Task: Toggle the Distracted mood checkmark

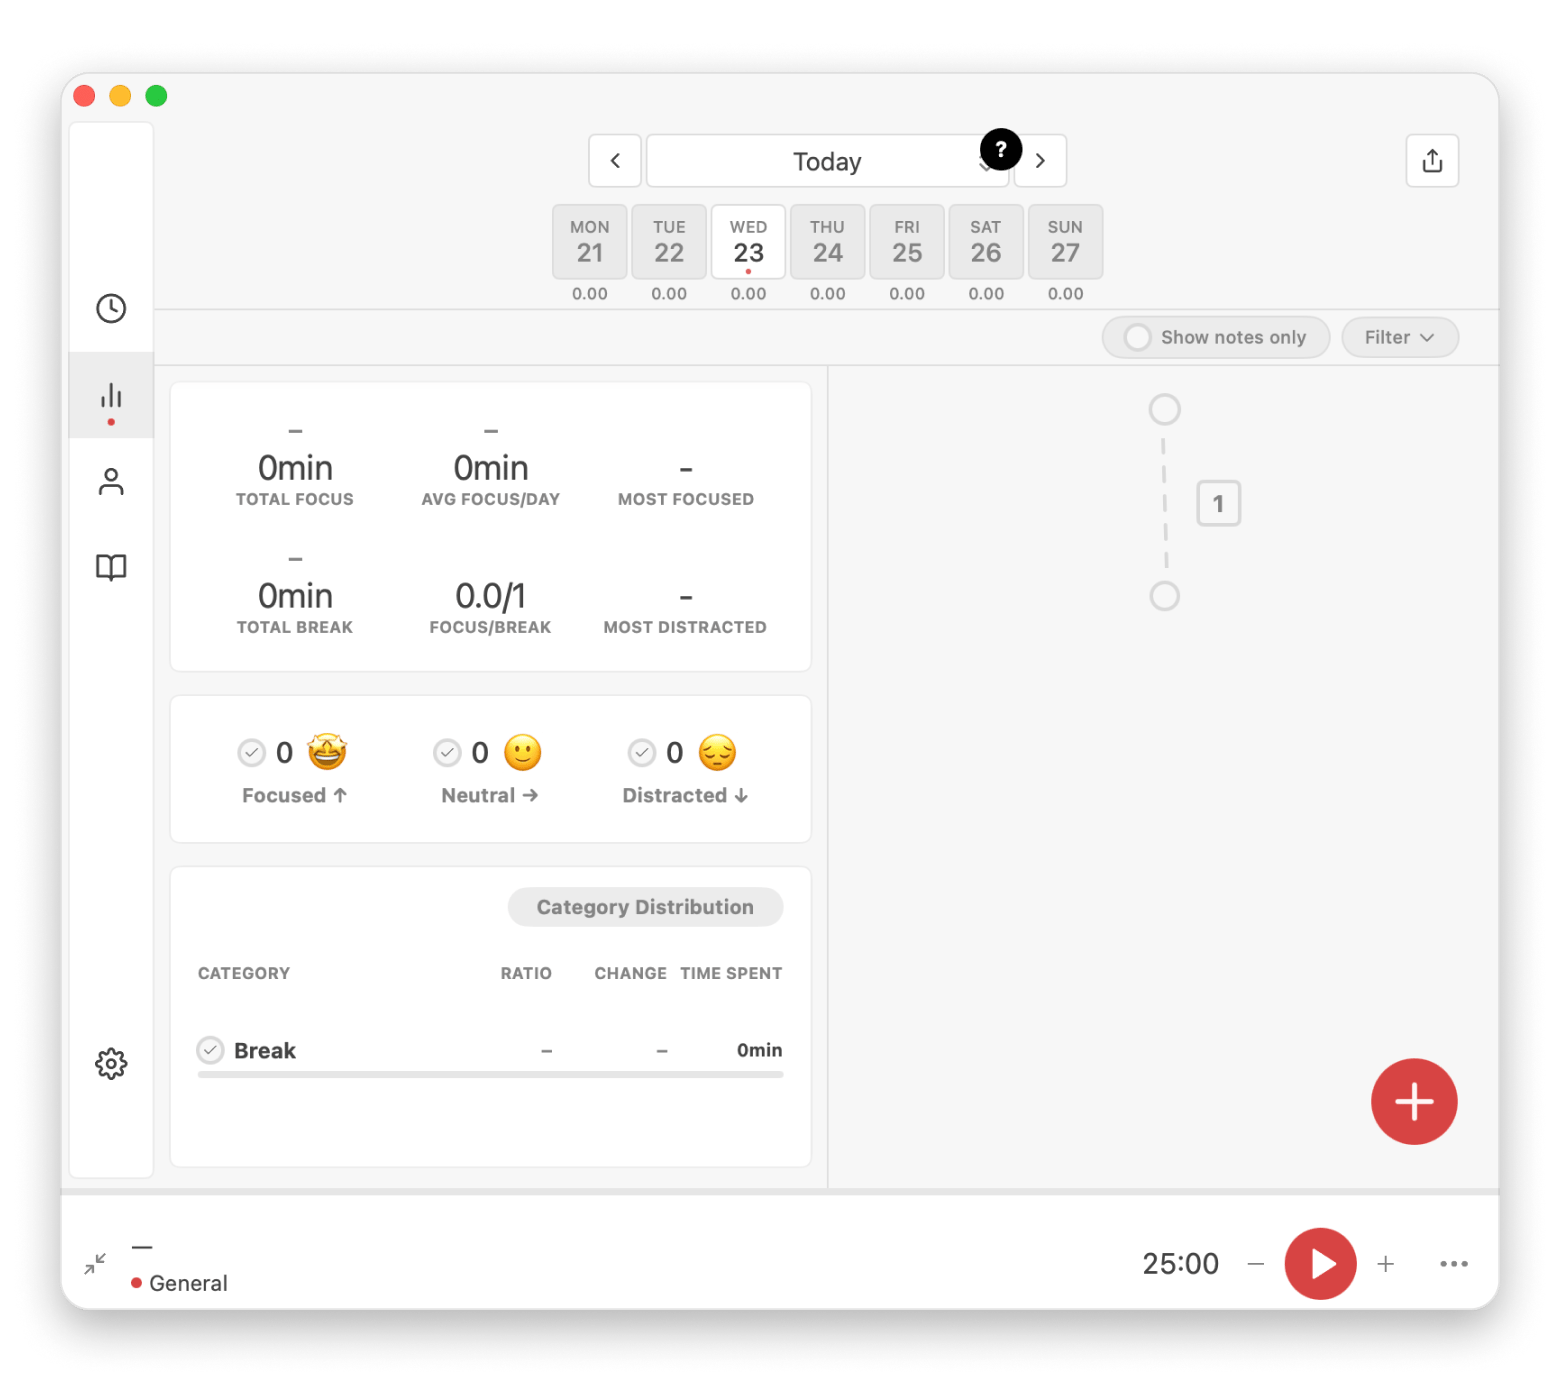Action: pos(641,752)
